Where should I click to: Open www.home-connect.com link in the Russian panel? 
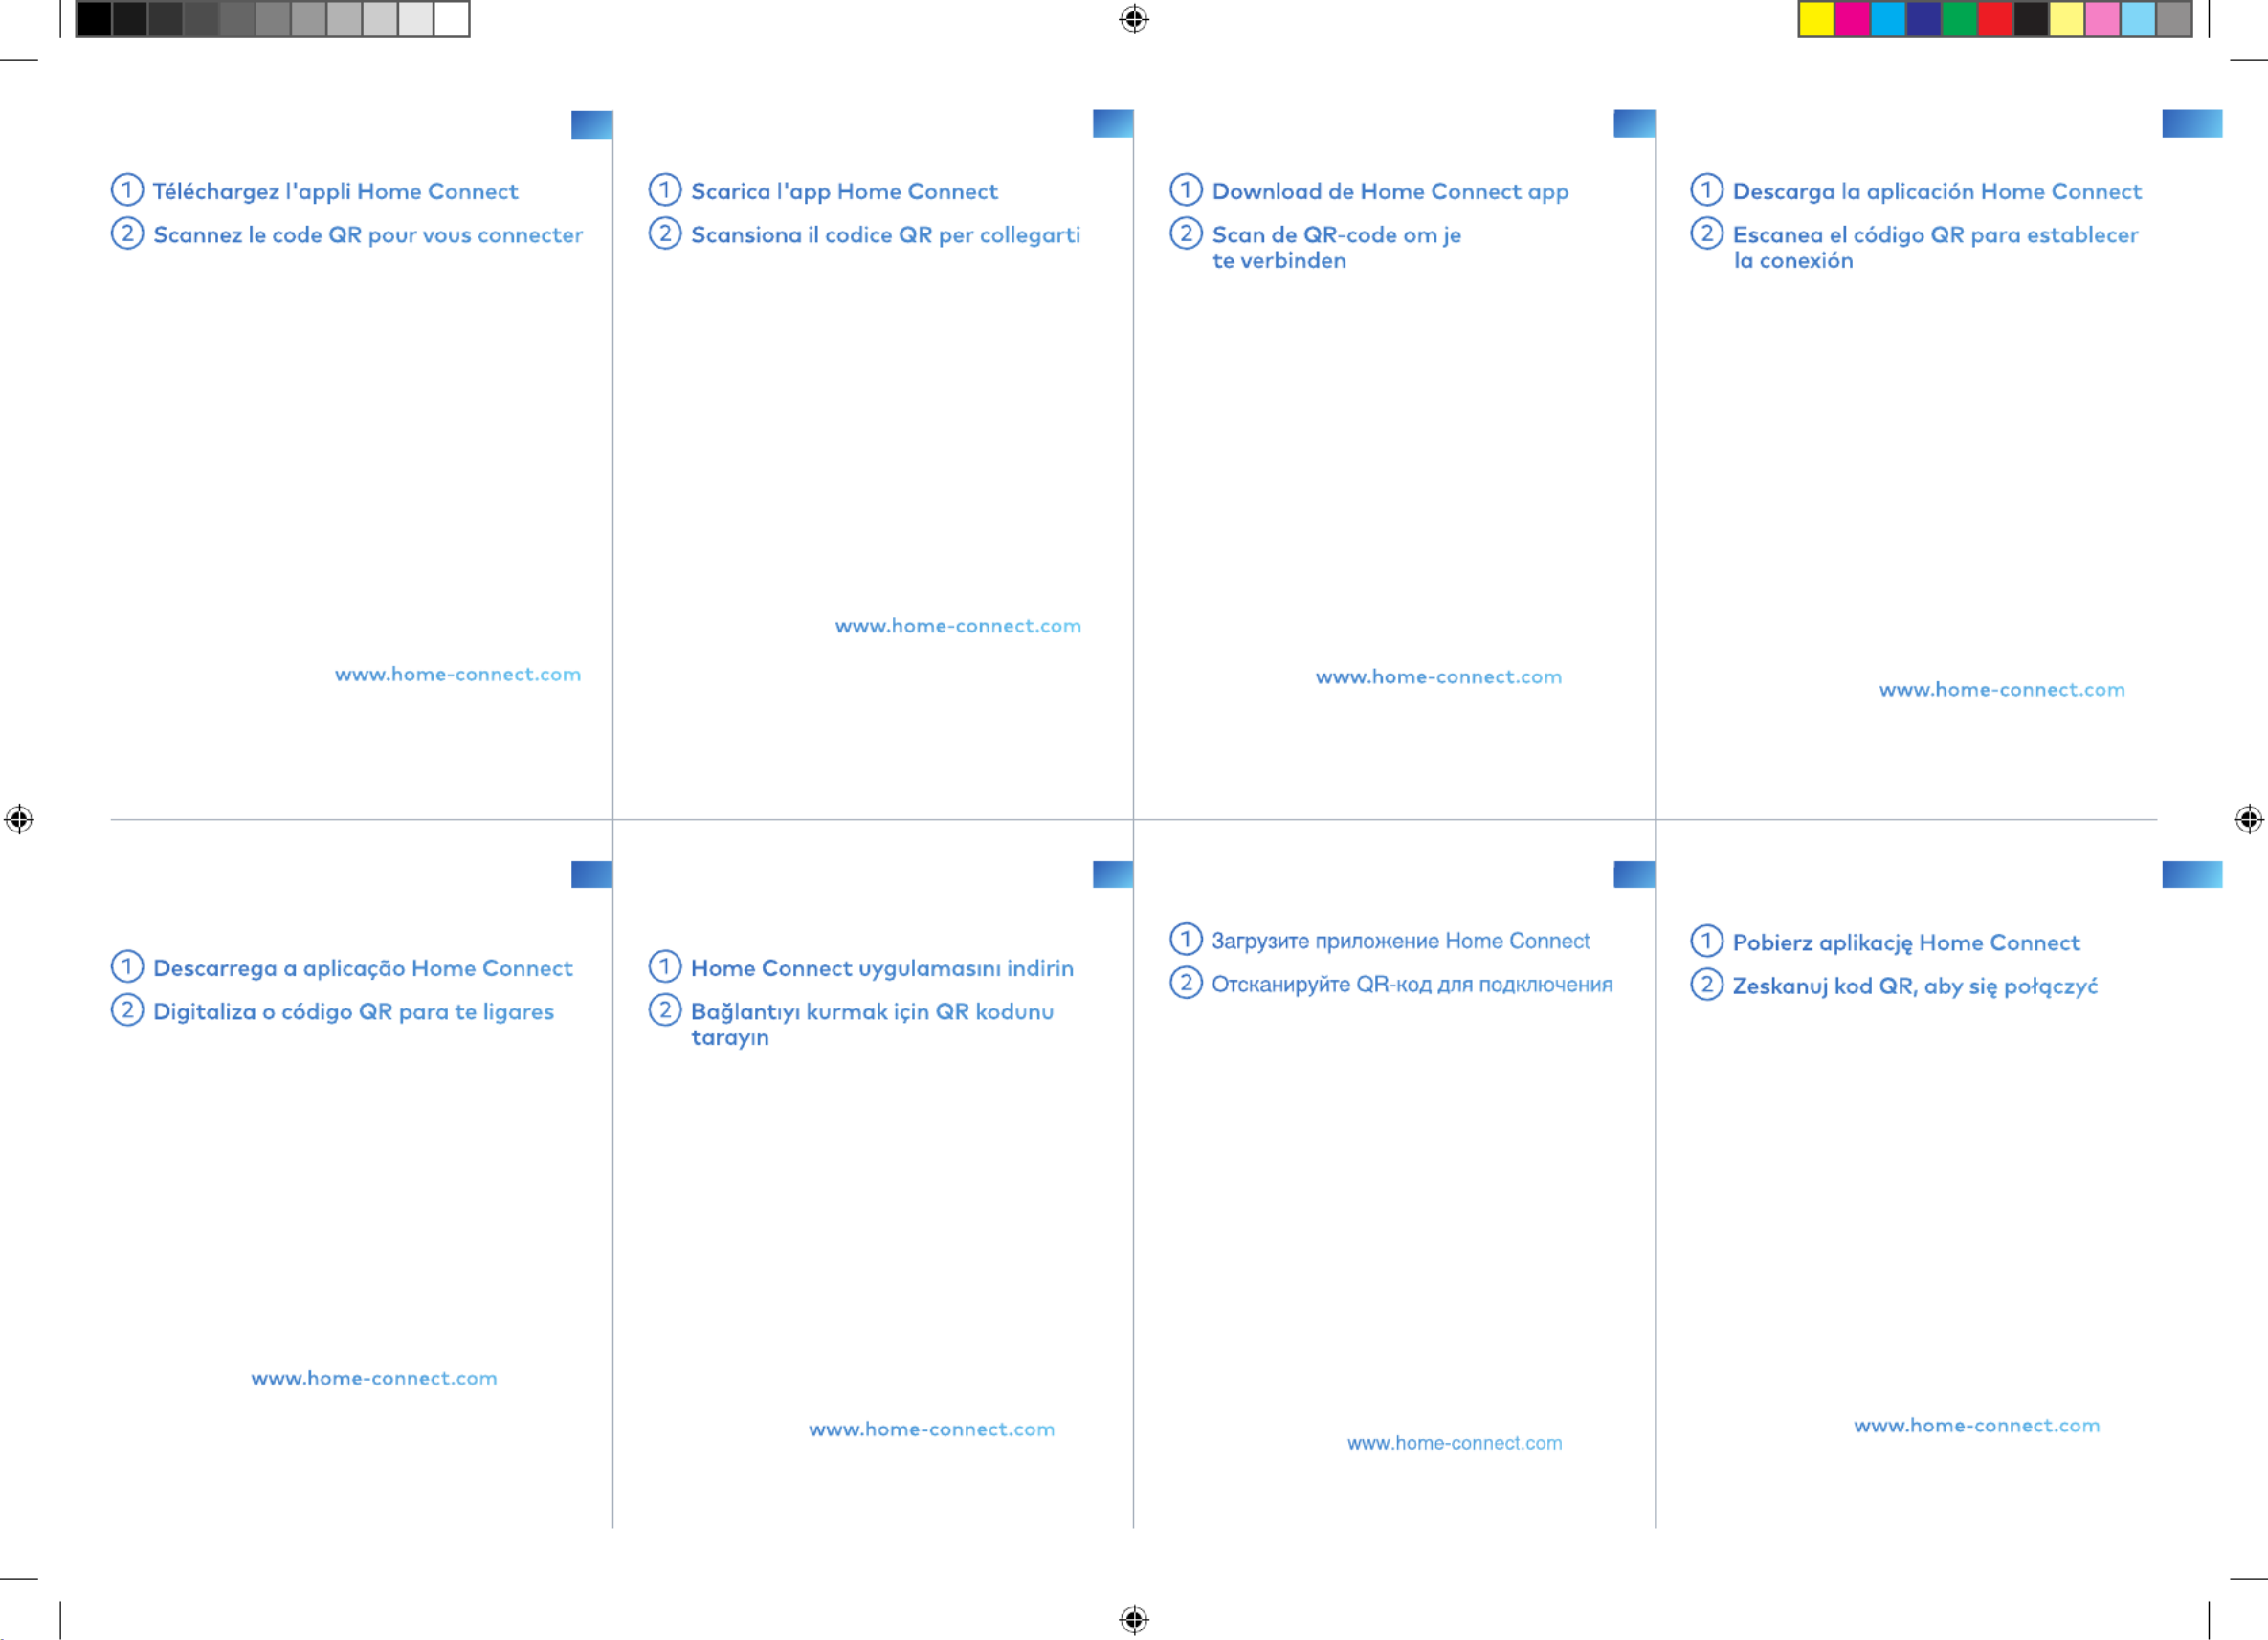1455,1443
